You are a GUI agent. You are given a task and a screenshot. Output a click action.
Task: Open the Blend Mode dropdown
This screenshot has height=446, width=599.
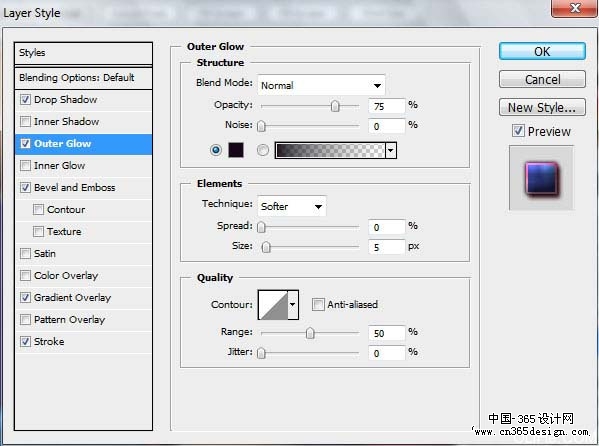pyautogui.click(x=321, y=85)
